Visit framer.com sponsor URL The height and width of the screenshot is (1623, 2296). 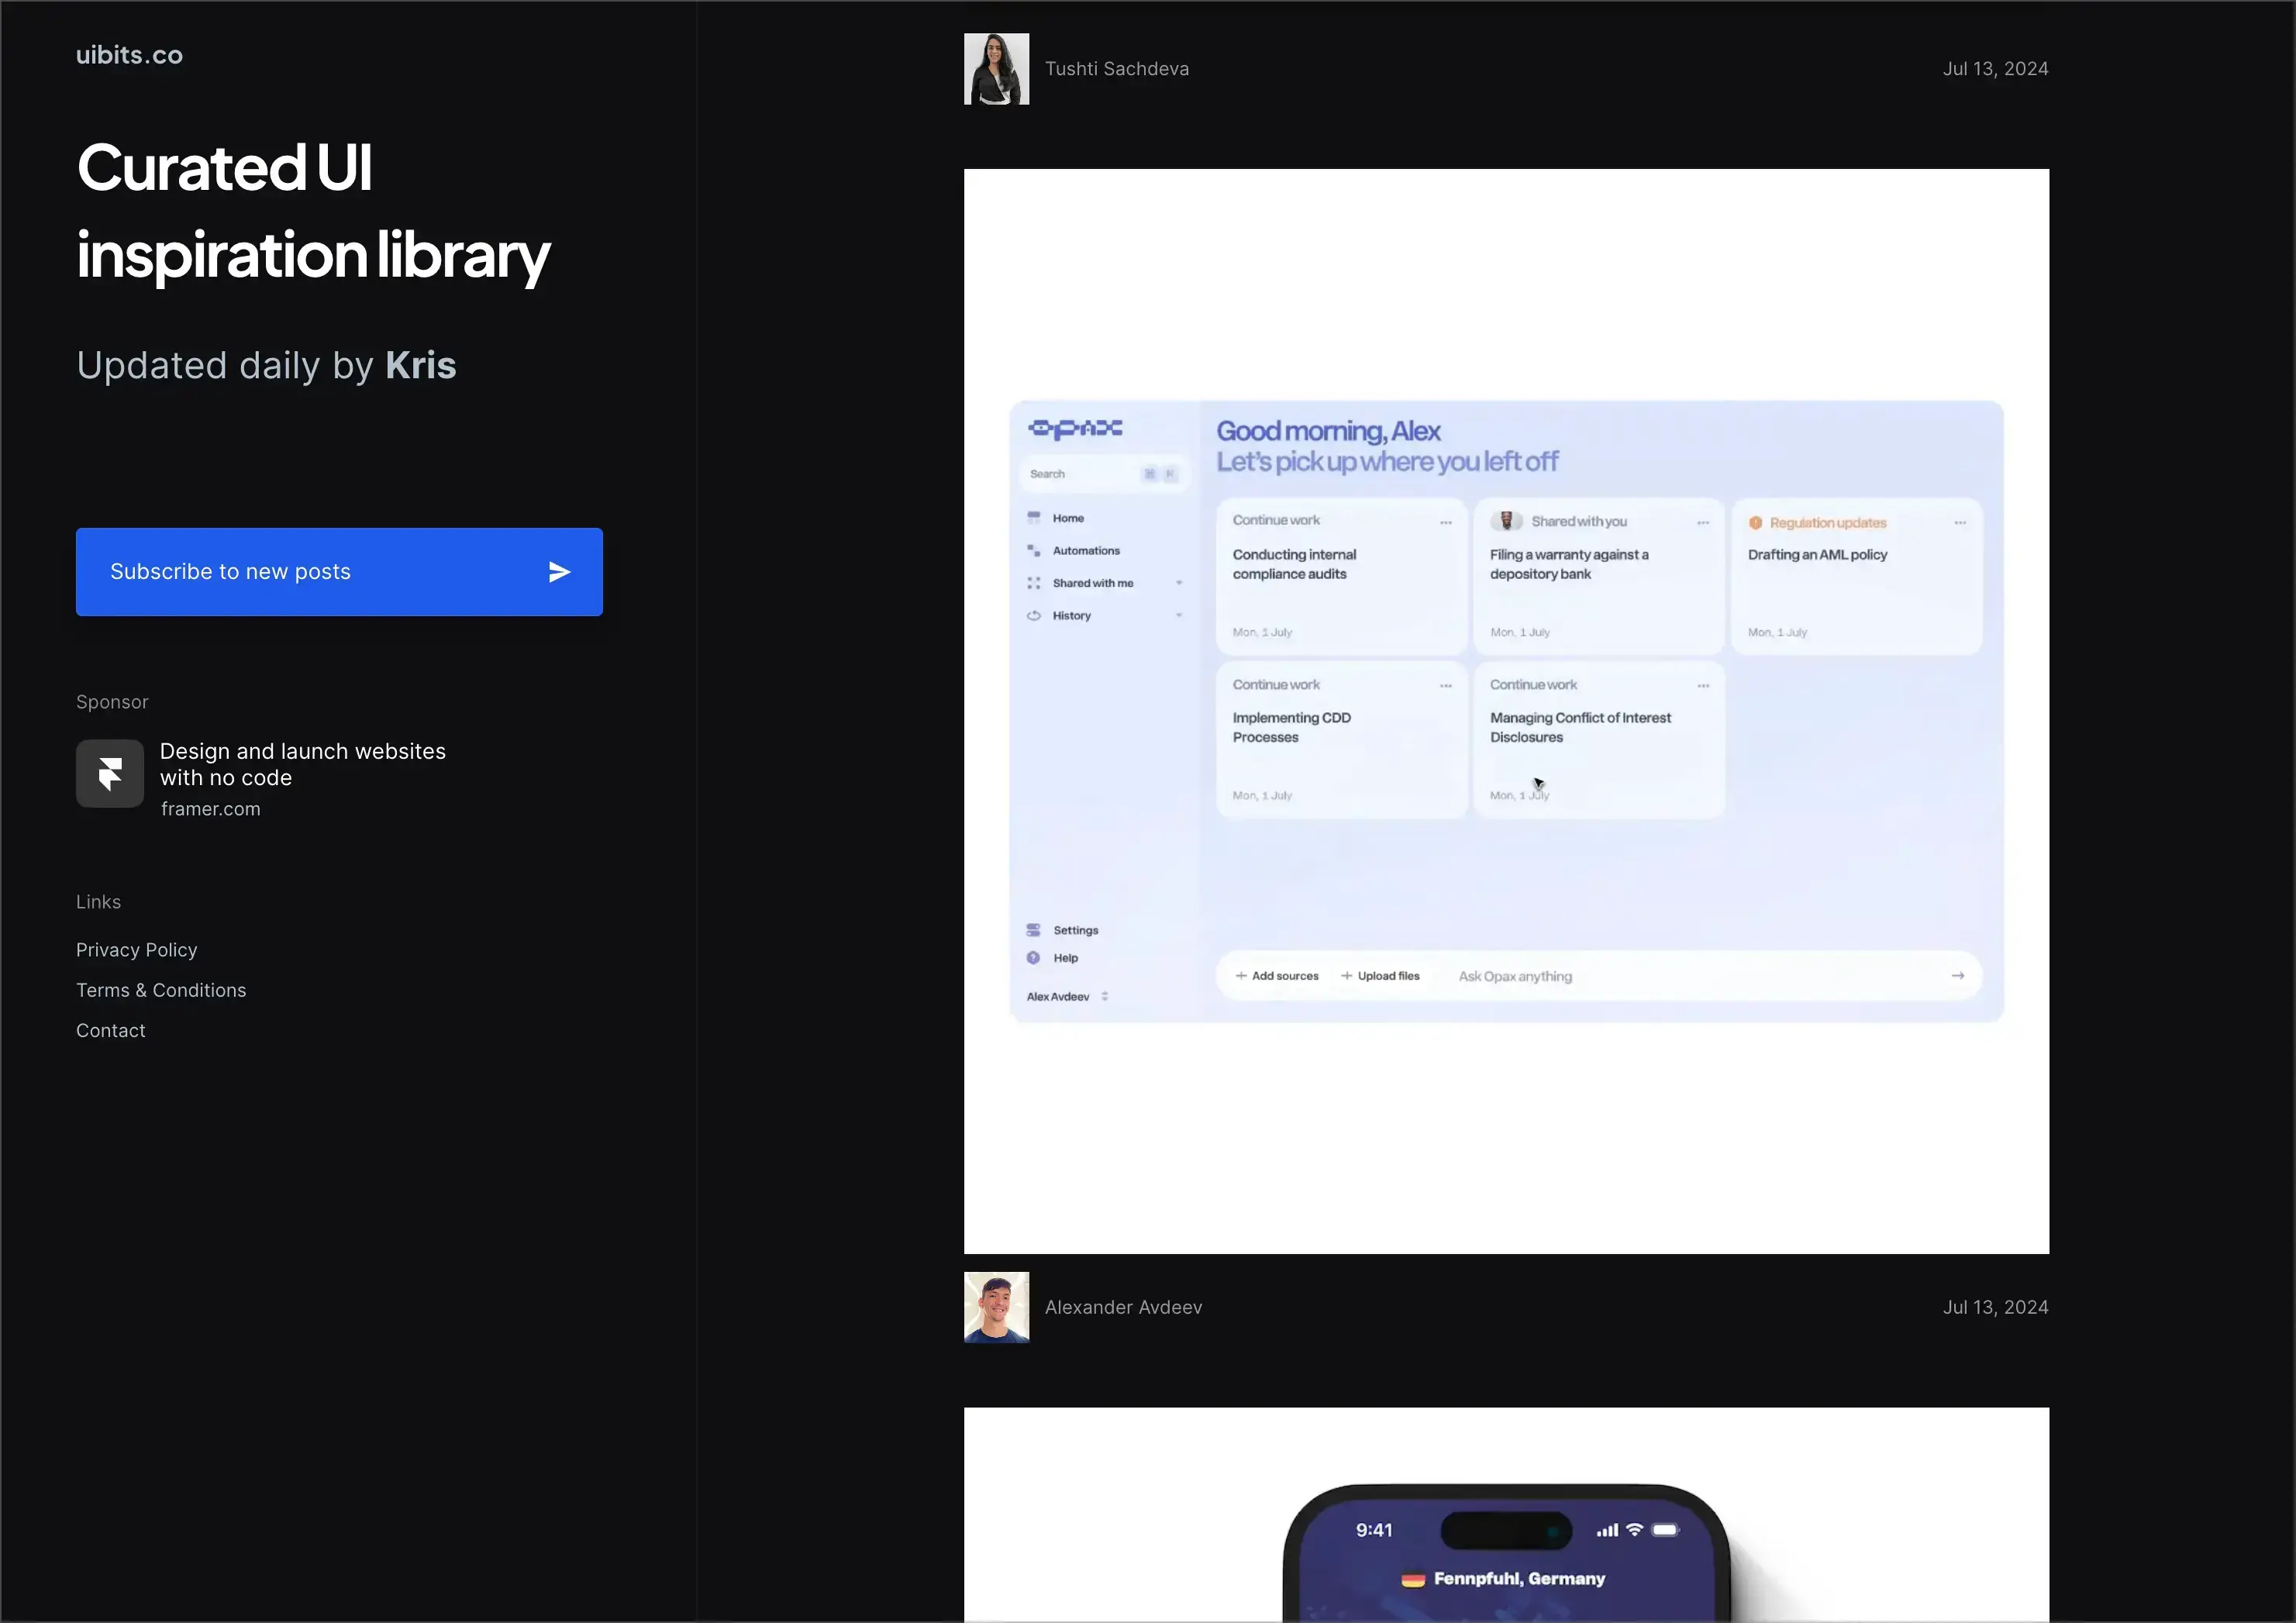(x=211, y=809)
